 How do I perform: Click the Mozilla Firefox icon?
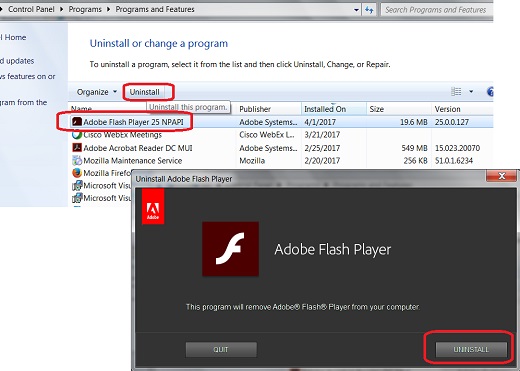click(x=77, y=173)
